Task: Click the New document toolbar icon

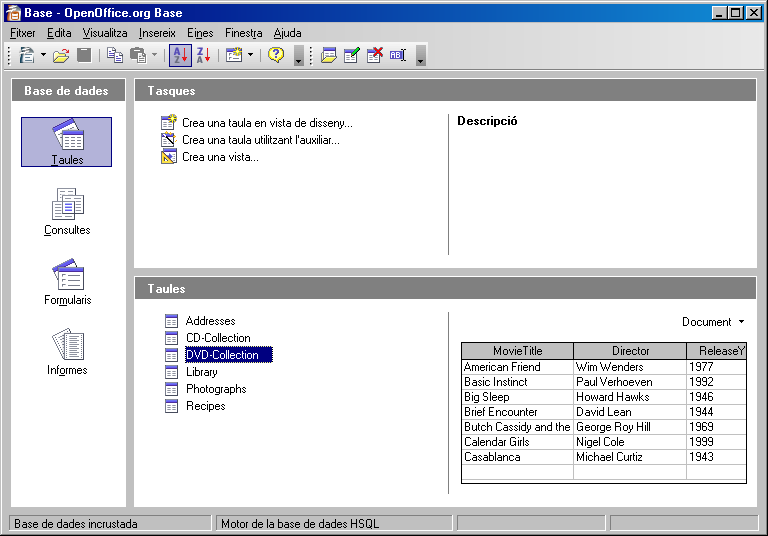Action: click(x=27, y=55)
